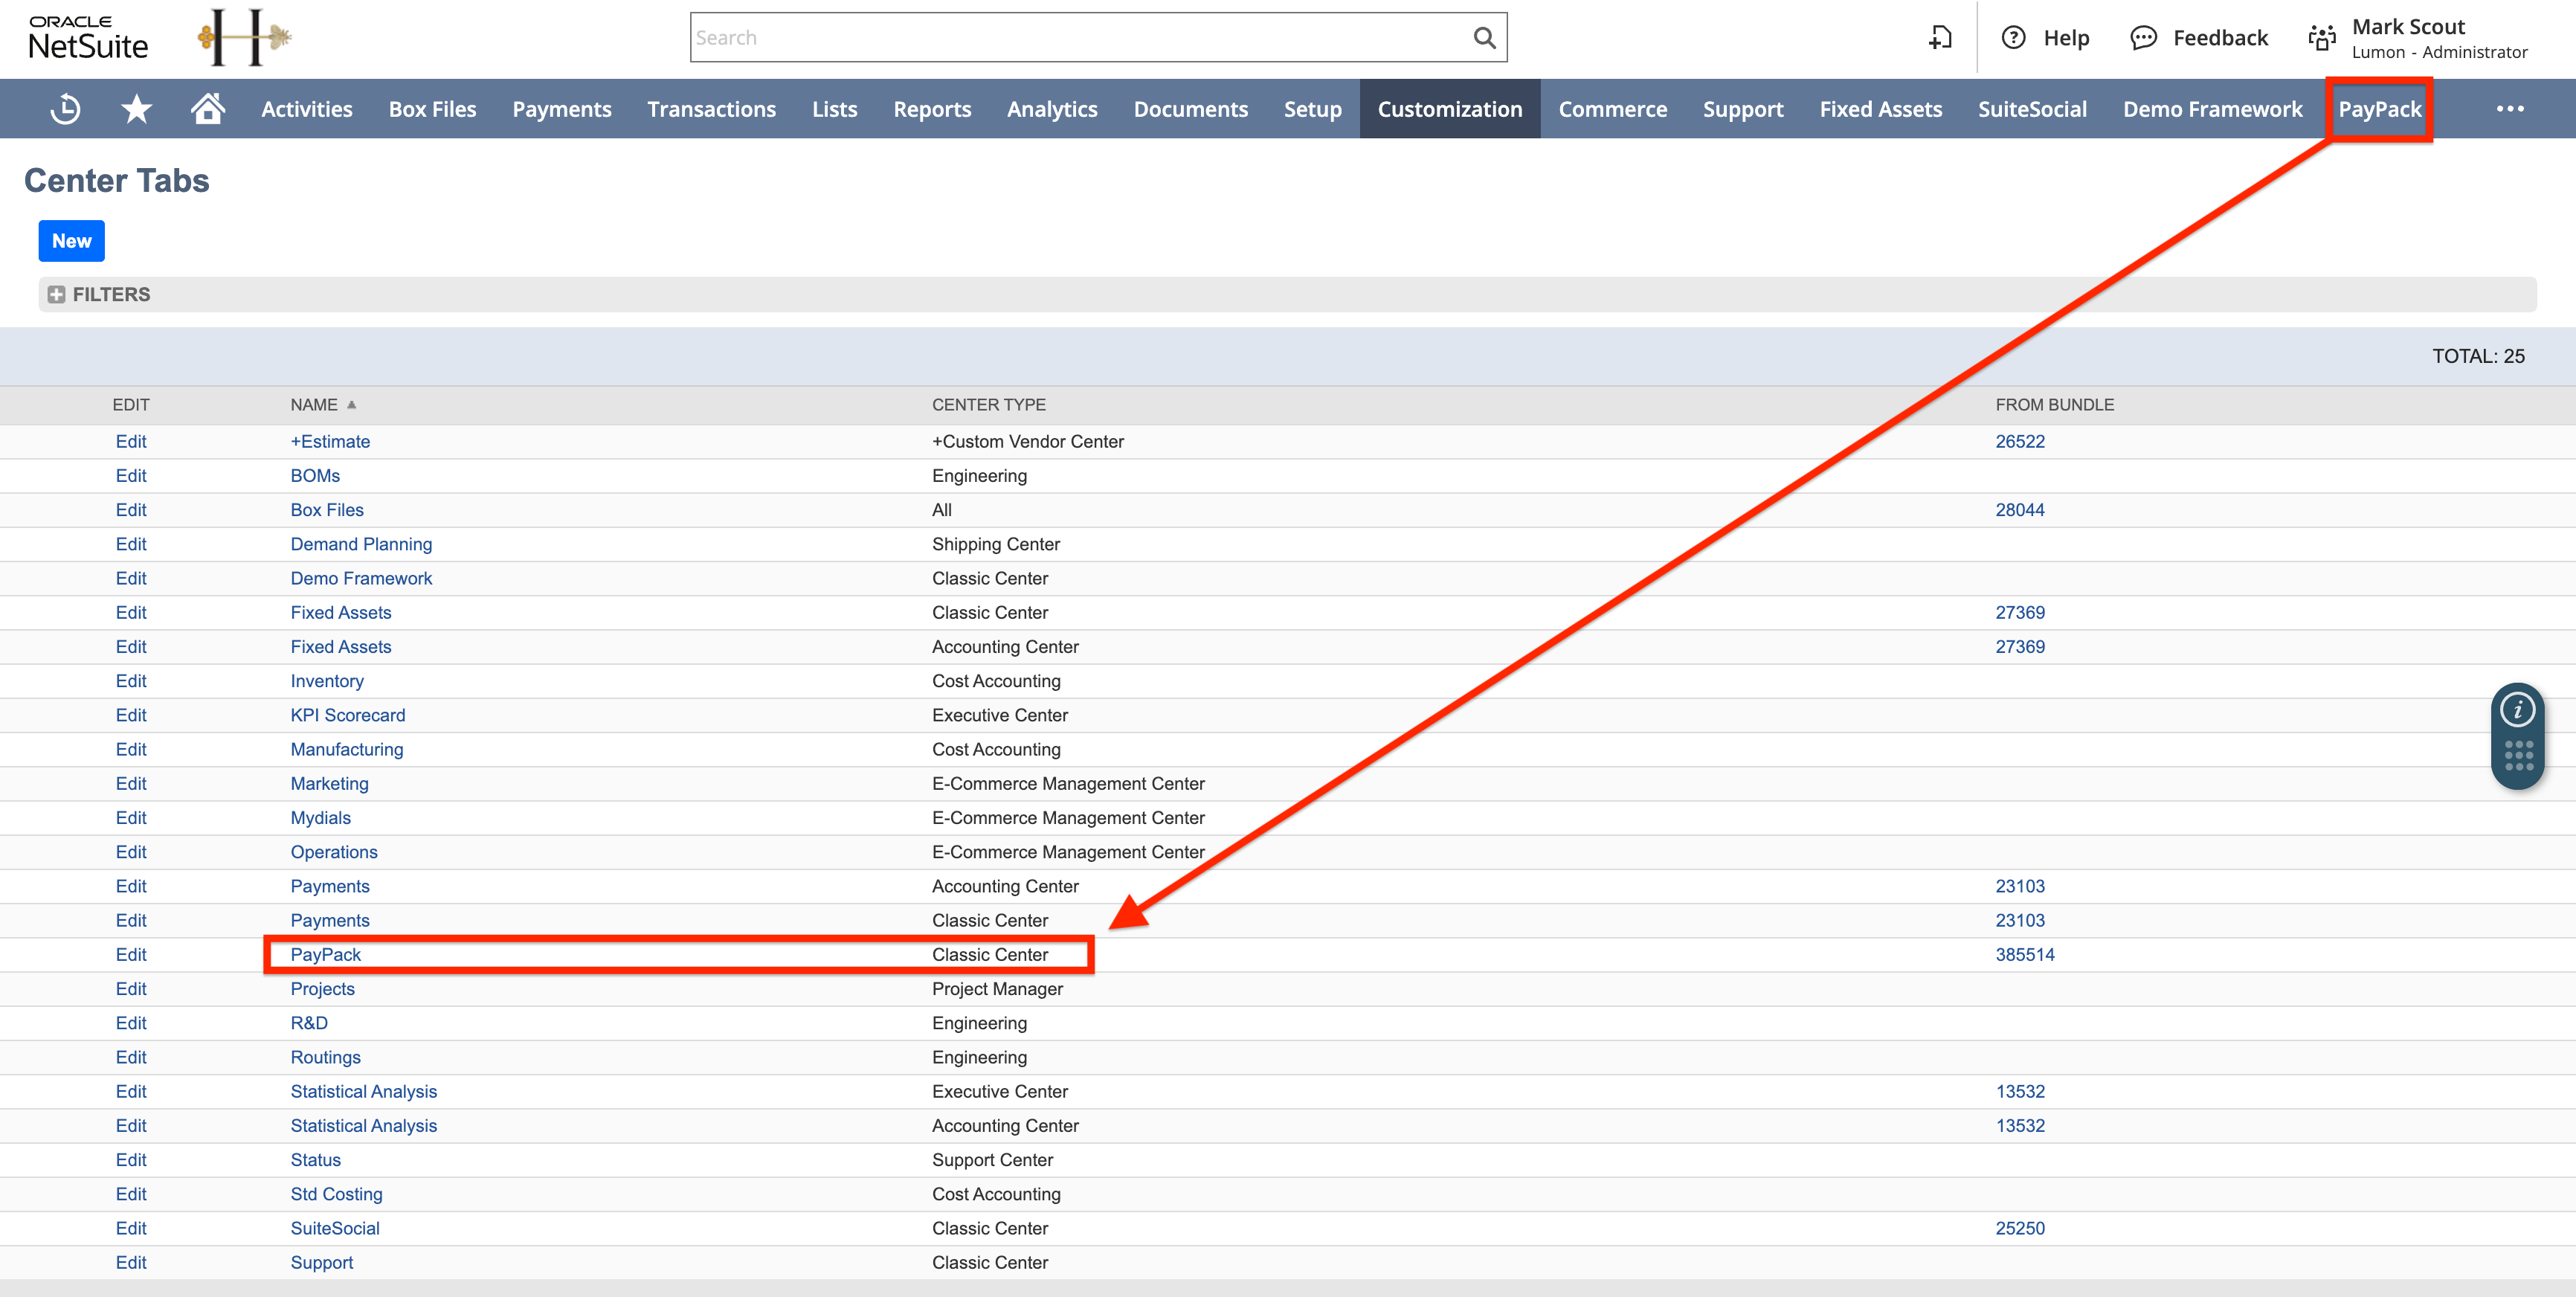Click the search magnifier icon
The image size is (2576, 1297).
[1484, 38]
